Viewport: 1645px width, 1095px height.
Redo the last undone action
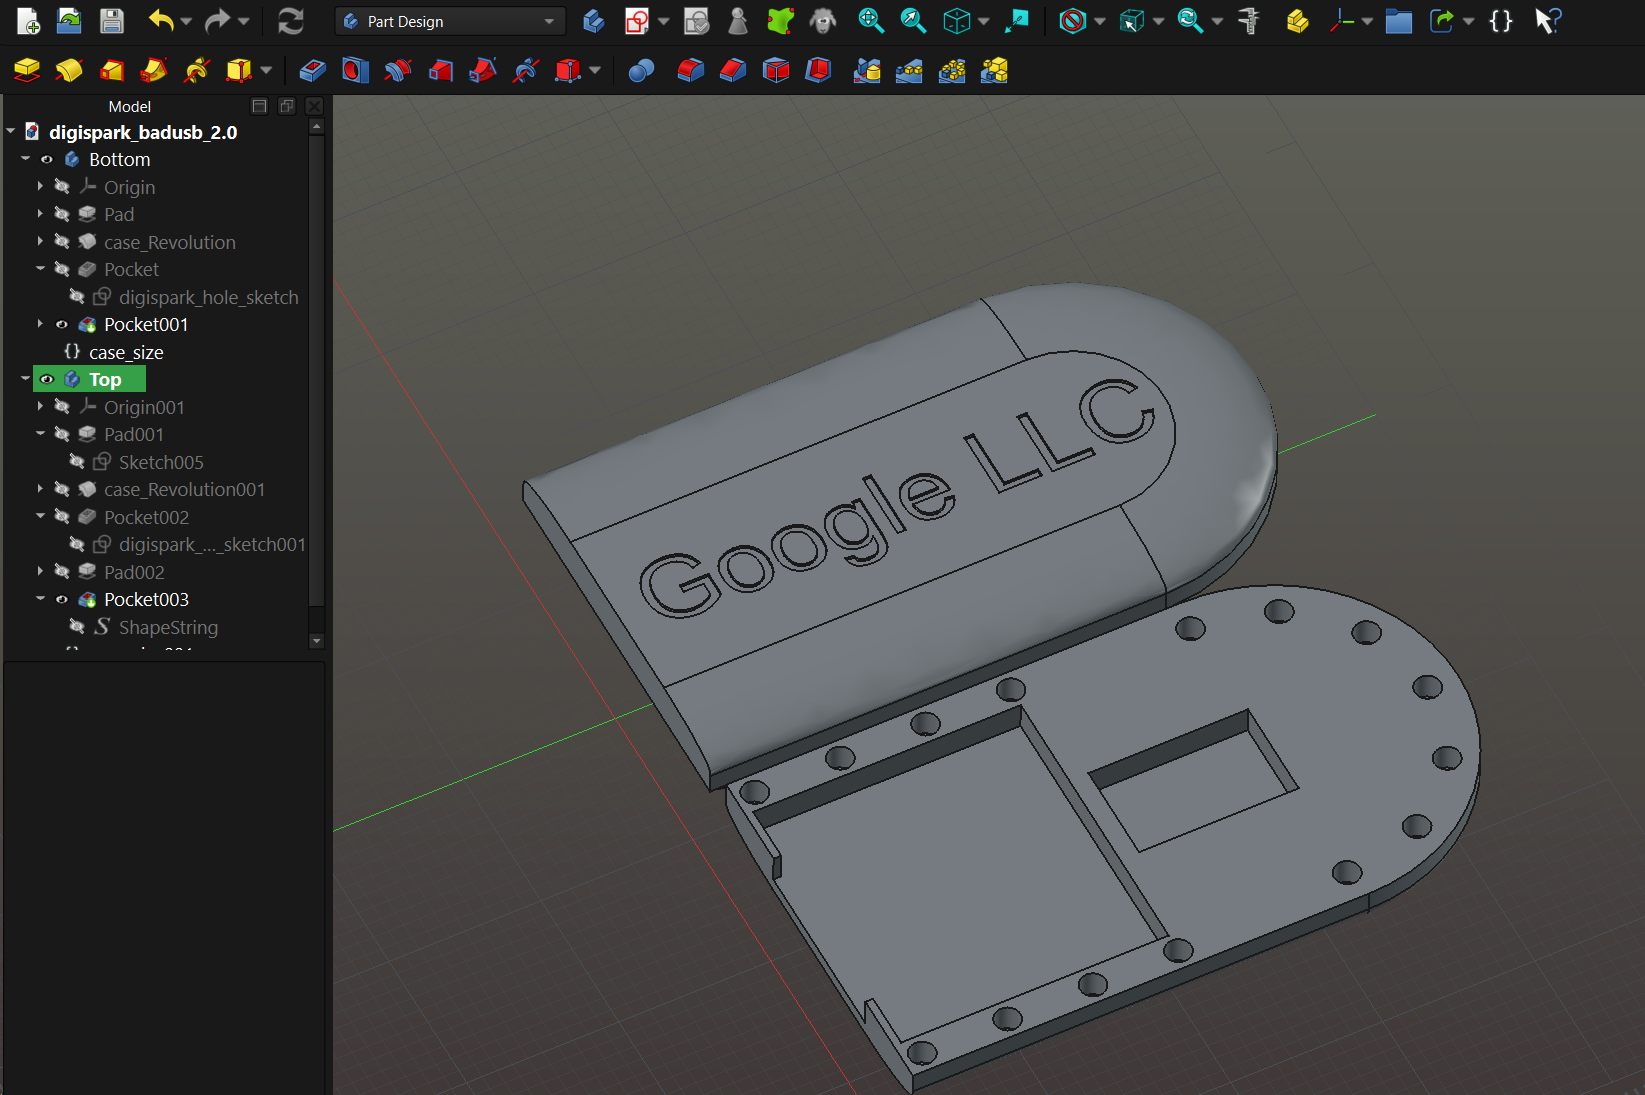[x=217, y=21]
